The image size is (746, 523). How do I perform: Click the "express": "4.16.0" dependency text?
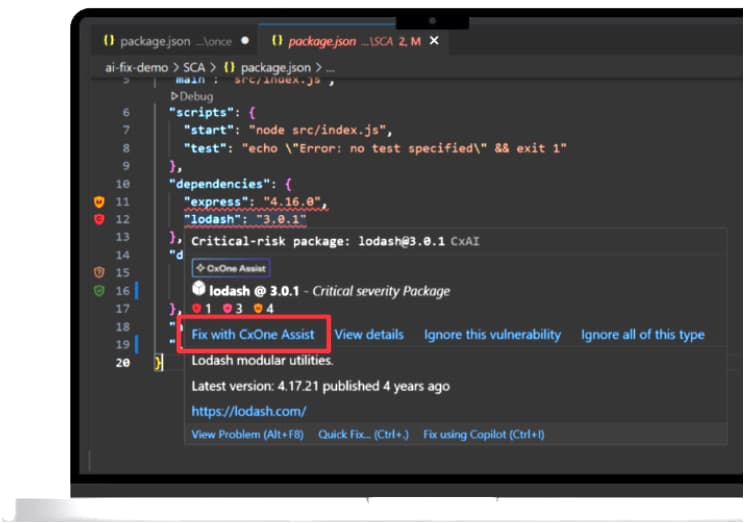point(255,202)
